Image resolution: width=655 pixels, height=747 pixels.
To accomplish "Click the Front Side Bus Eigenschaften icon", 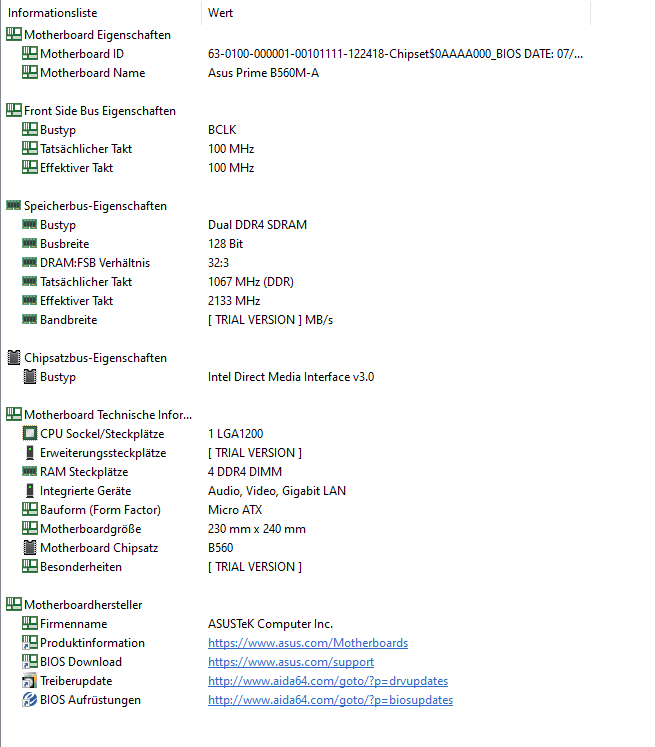I will (14, 111).
